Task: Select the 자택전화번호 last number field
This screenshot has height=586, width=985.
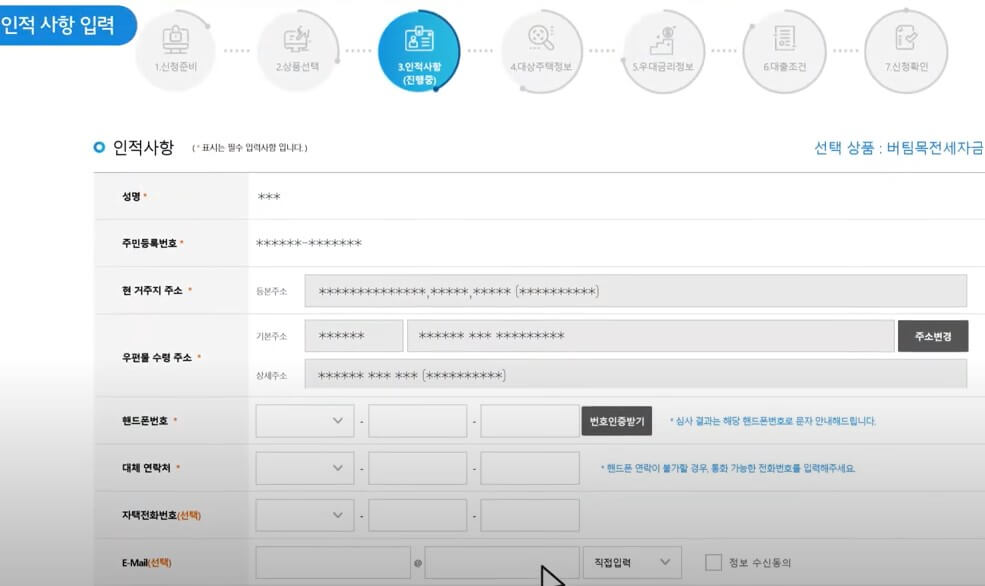Action: 530,515
